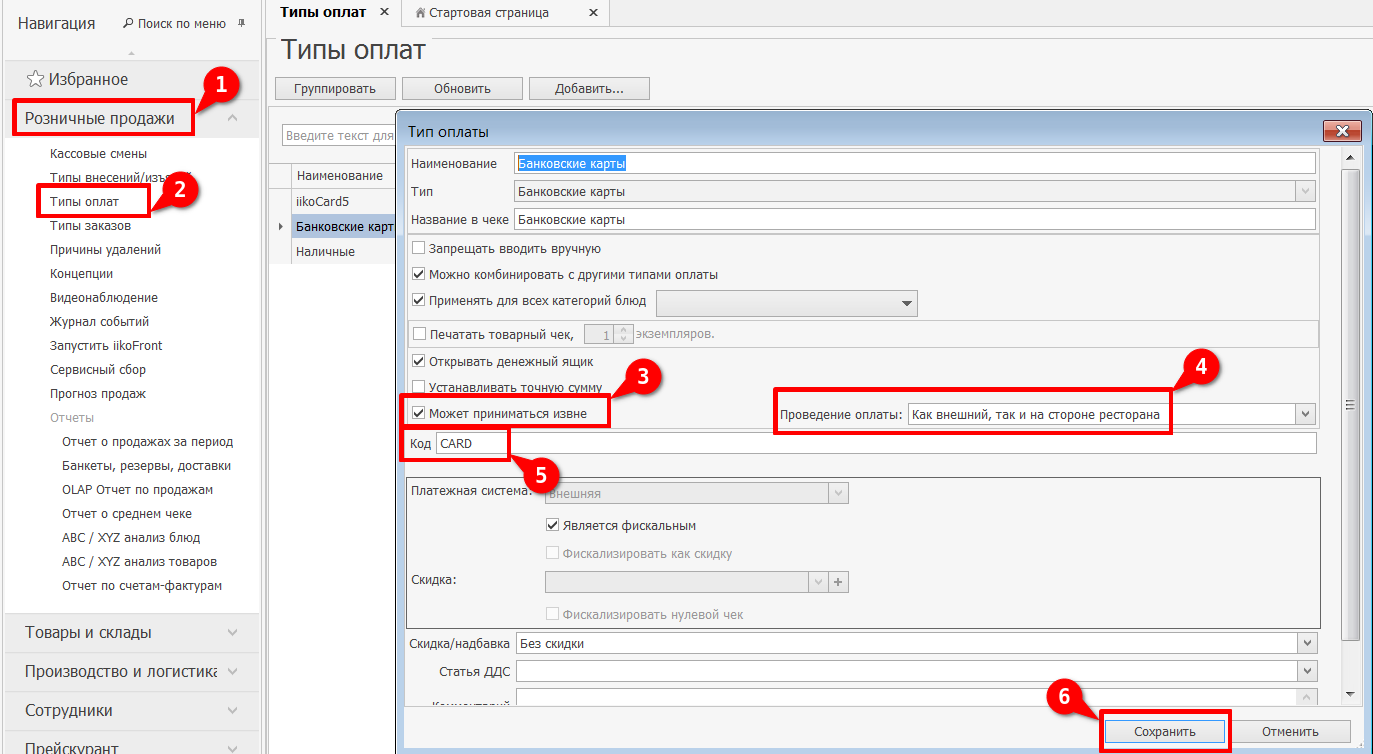Click the Favorites star icon
The image size is (1373, 754).
35,80
